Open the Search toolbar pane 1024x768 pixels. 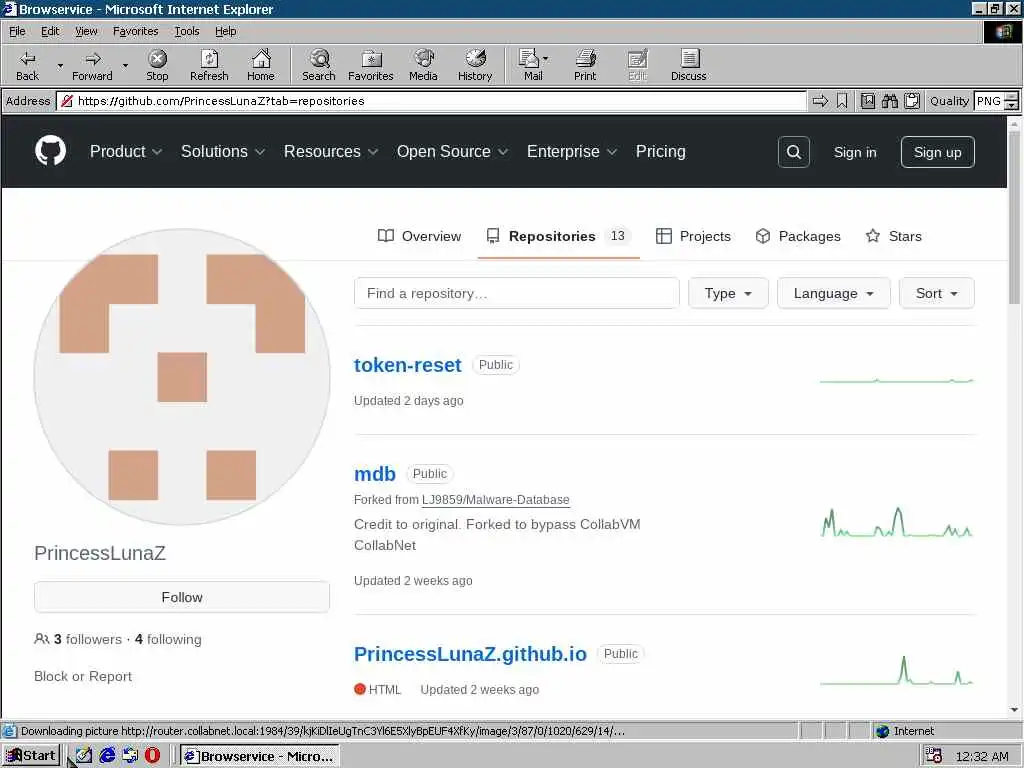(x=319, y=65)
